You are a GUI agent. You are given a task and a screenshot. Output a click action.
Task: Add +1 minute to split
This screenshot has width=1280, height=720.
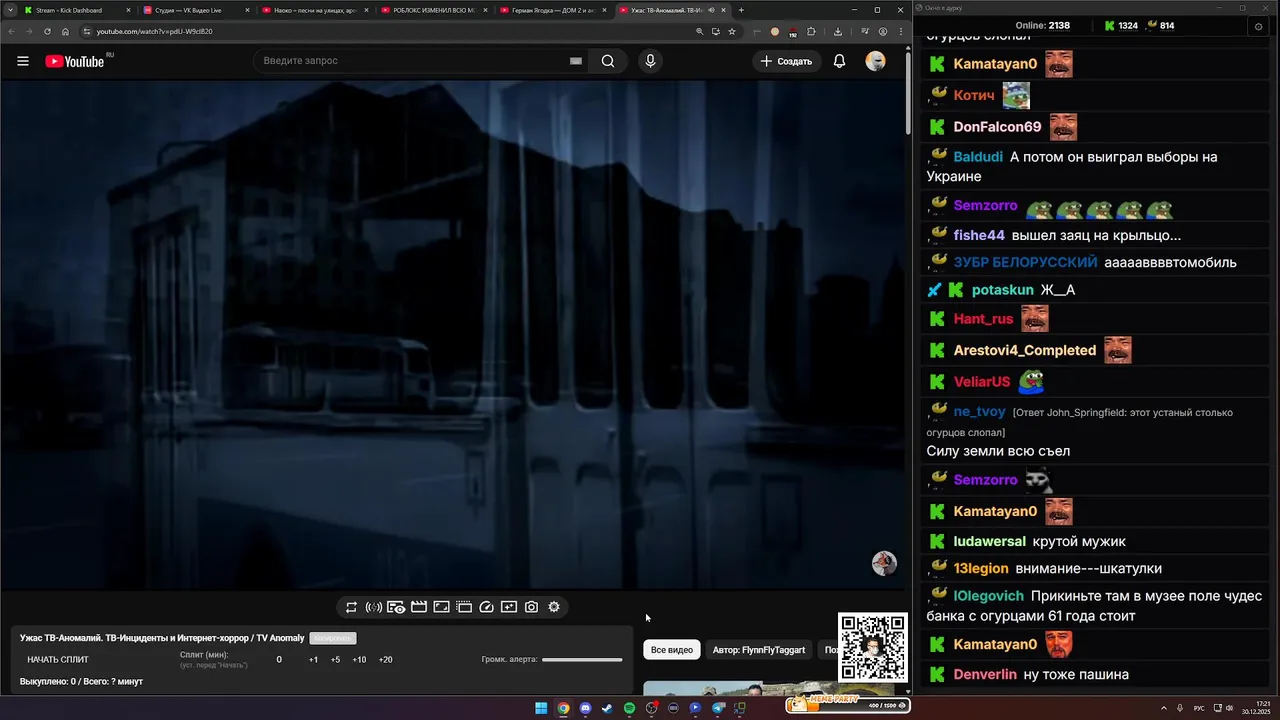coord(313,660)
